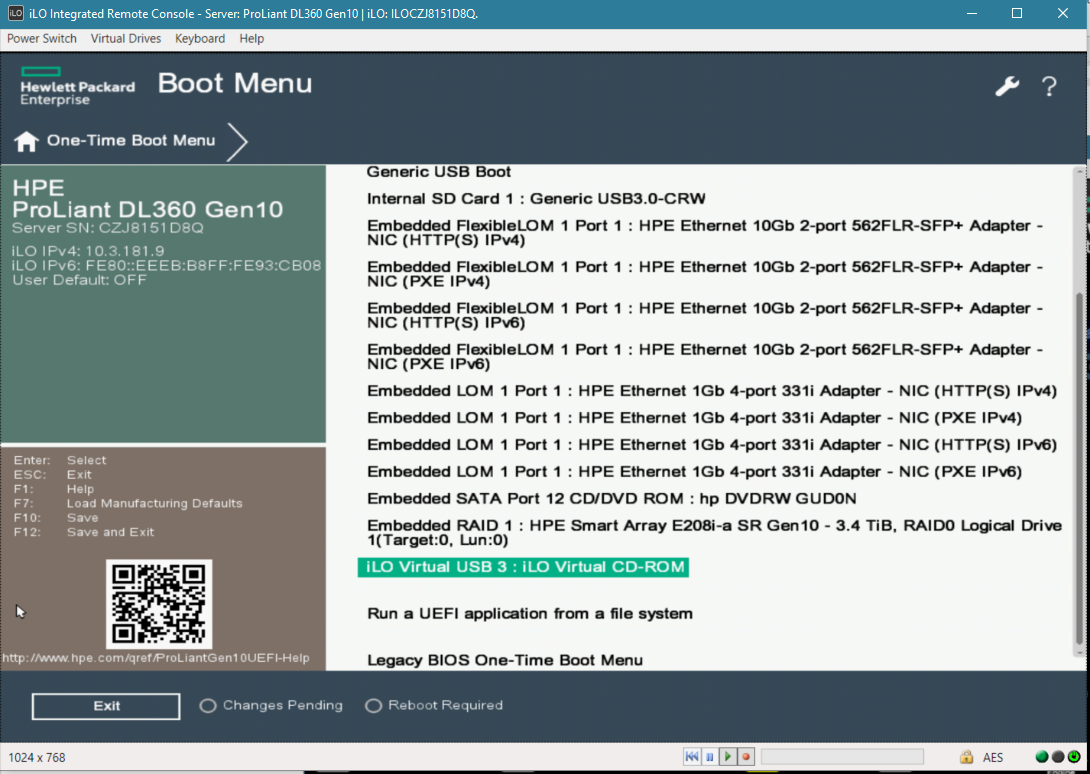Click the boot list vertical scrollbar
This screenshot has width=1090, height=774.
[x=1078, y=400]
